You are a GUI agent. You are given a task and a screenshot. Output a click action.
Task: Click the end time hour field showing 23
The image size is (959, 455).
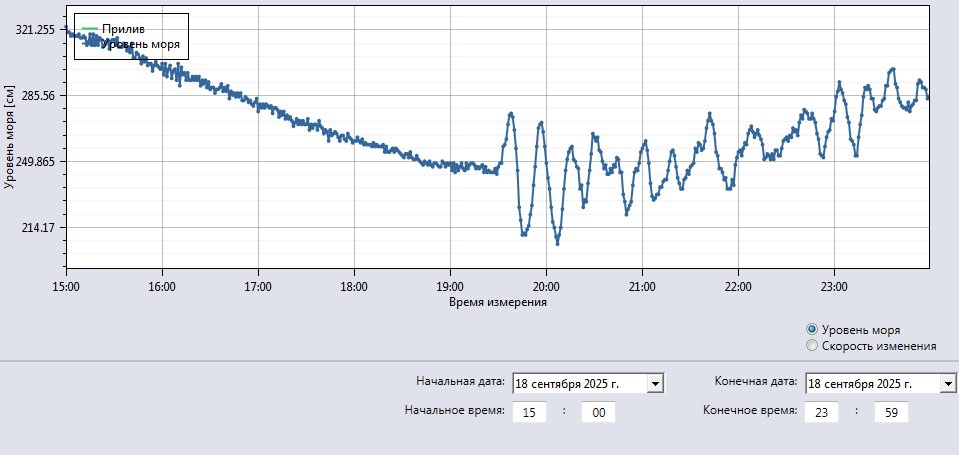[x=822, y=411]
